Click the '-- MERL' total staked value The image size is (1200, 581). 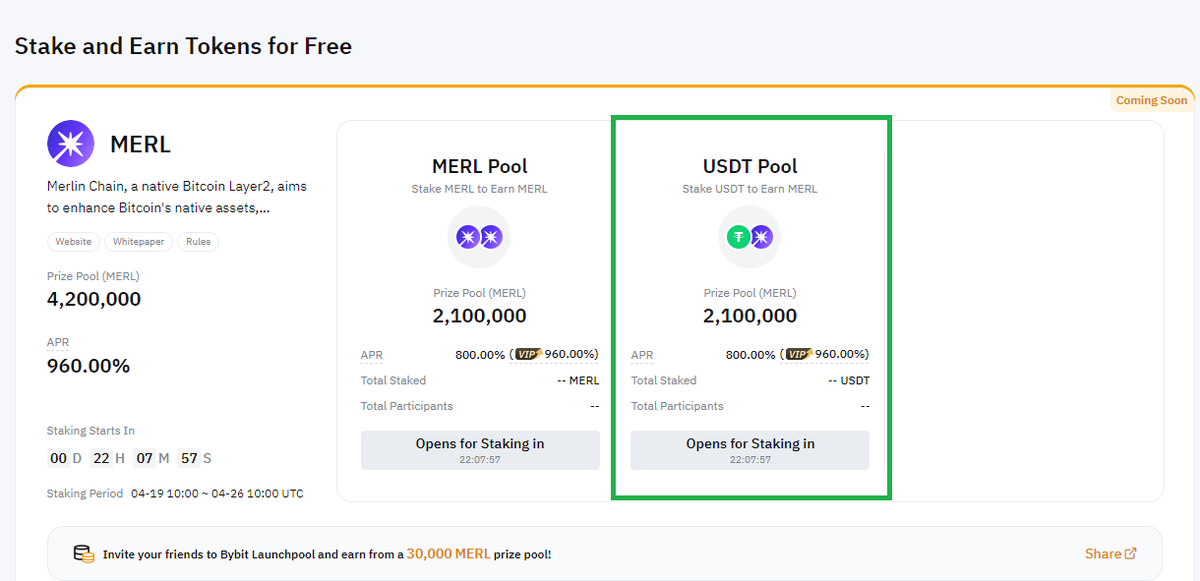pos(578,380)
